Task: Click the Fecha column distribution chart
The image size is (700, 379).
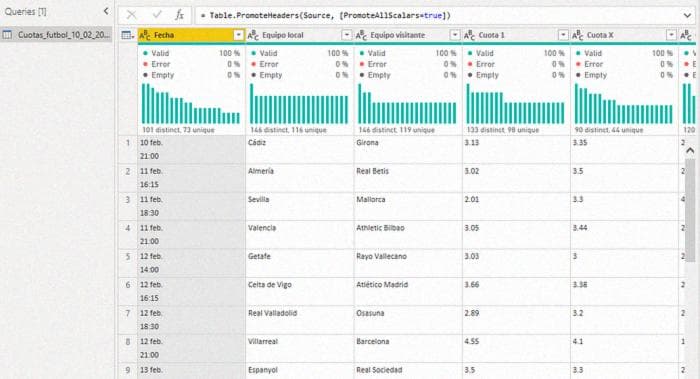Action: click(x=191, y=104)
